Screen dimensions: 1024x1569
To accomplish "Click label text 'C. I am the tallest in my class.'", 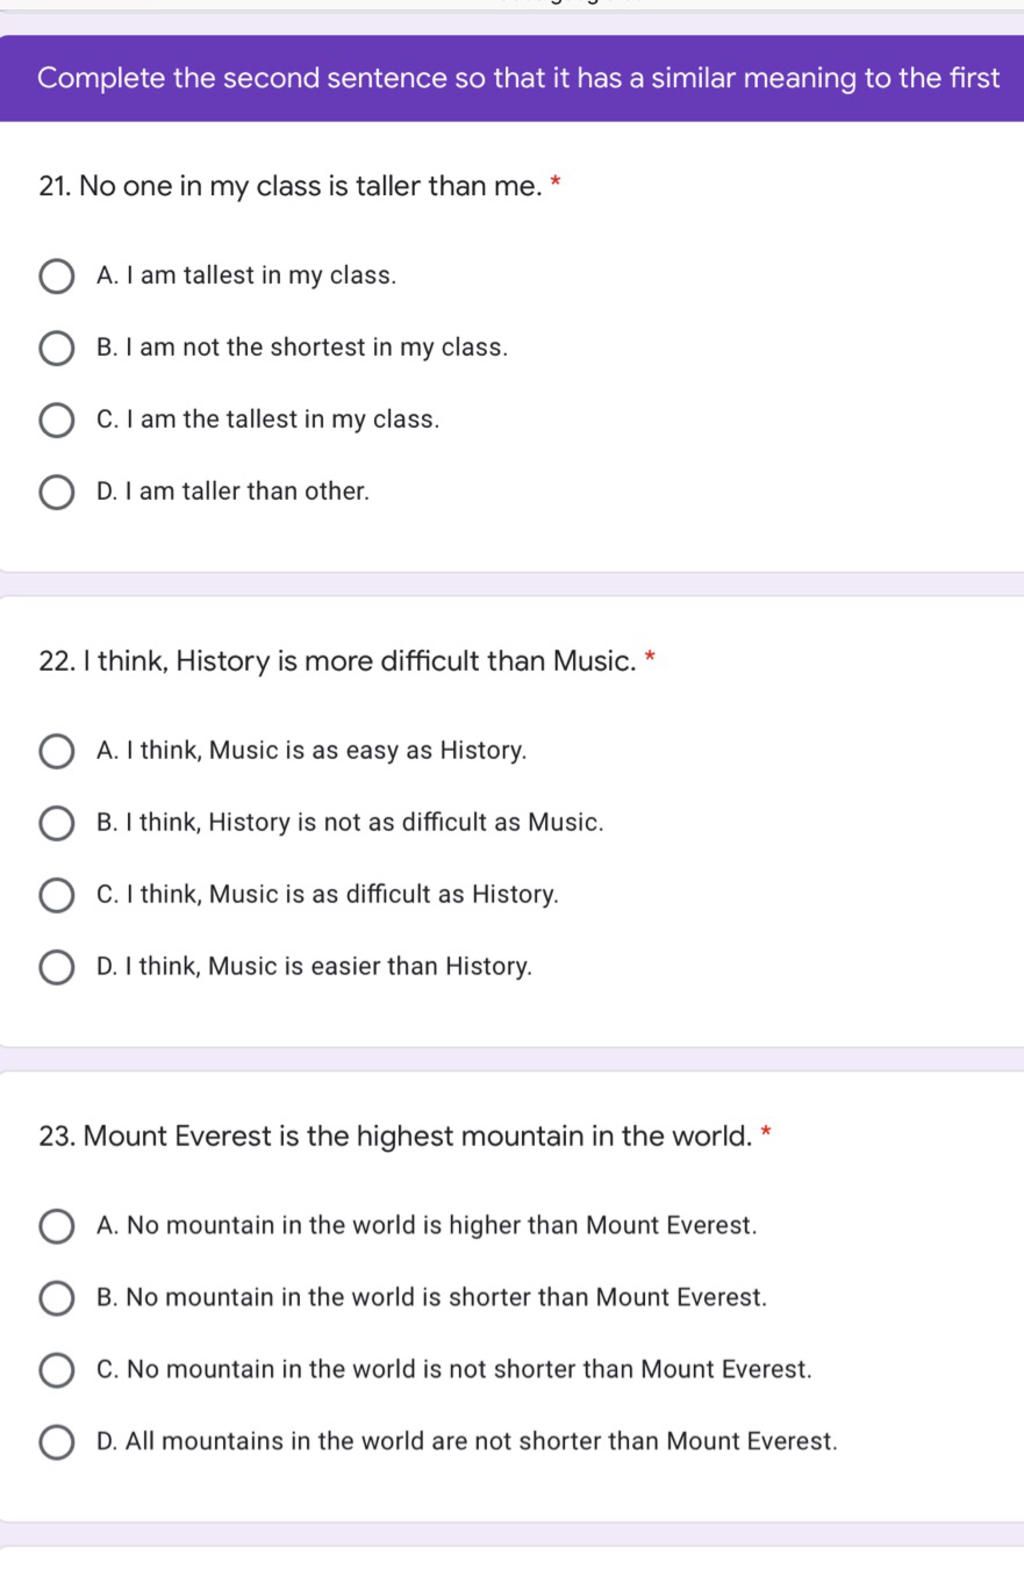I will [268, 419].
